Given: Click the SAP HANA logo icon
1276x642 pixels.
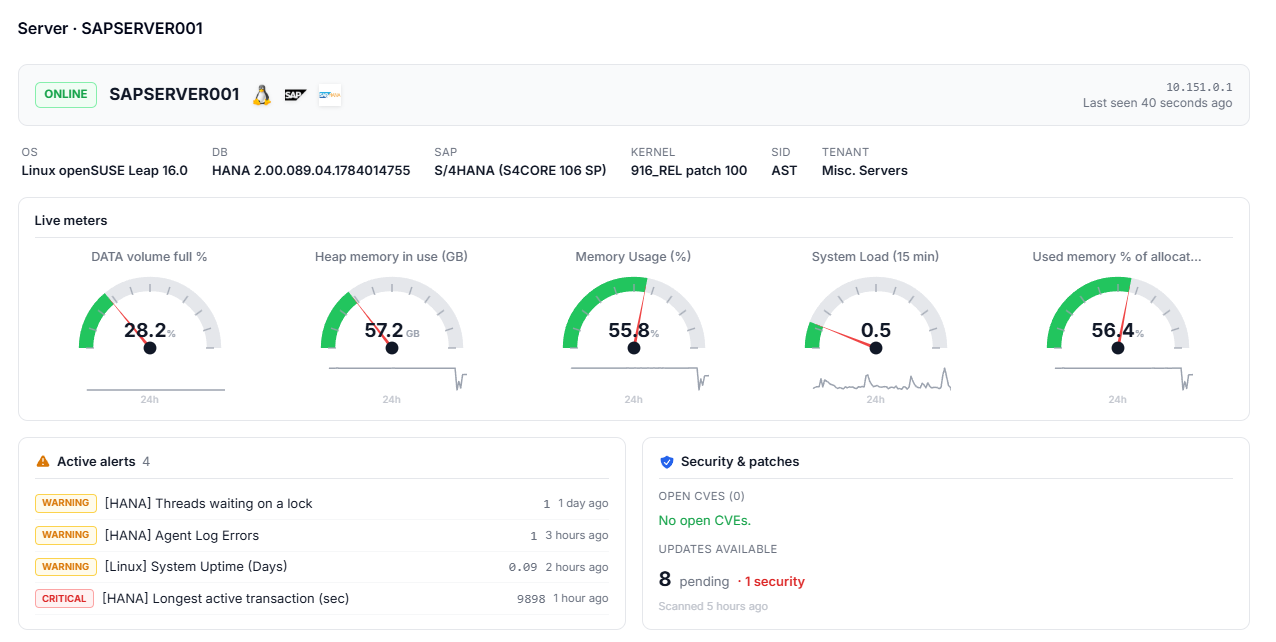Looking at the screenshot, I should [x=330, y=95].
